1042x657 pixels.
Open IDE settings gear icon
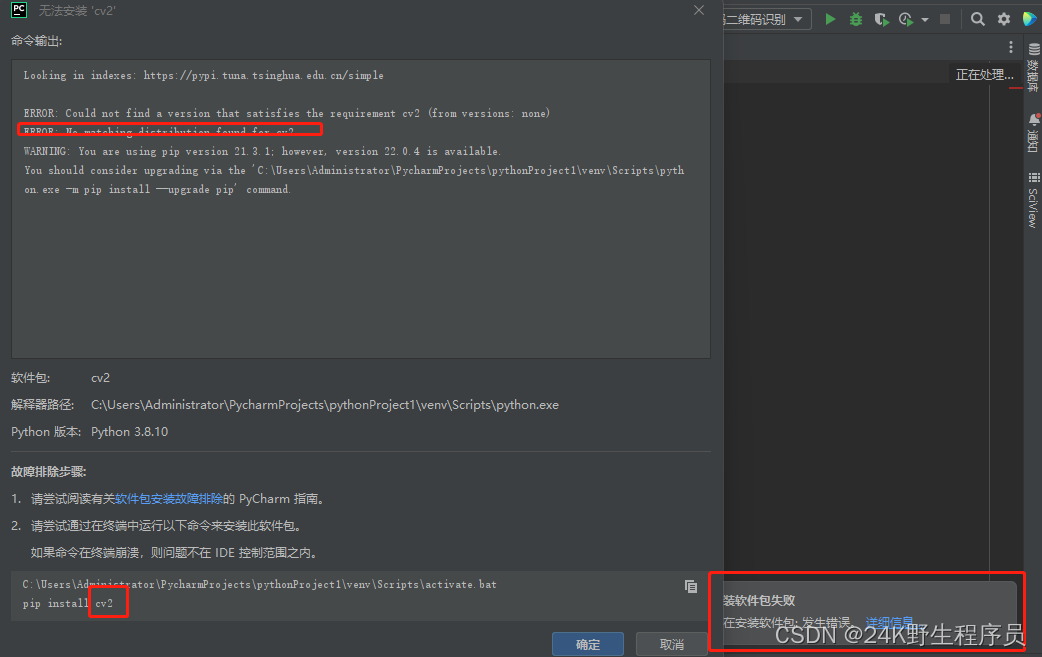(1004, 19)
